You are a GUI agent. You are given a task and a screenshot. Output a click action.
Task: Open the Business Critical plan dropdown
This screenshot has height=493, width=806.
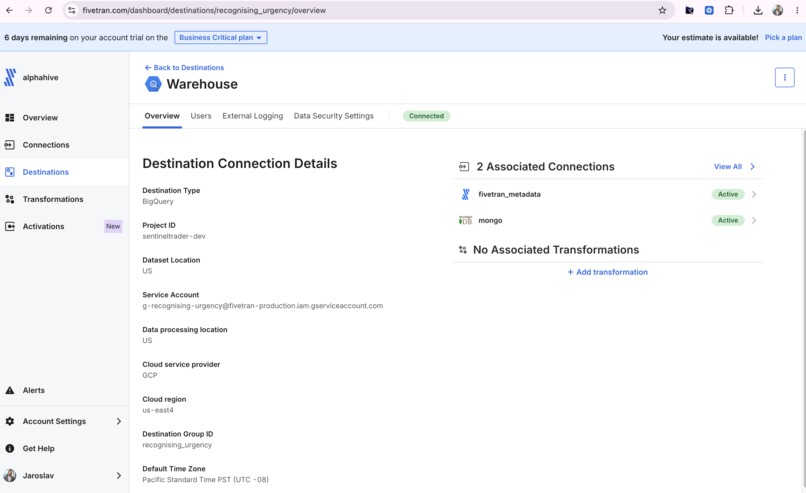[221, 38]
